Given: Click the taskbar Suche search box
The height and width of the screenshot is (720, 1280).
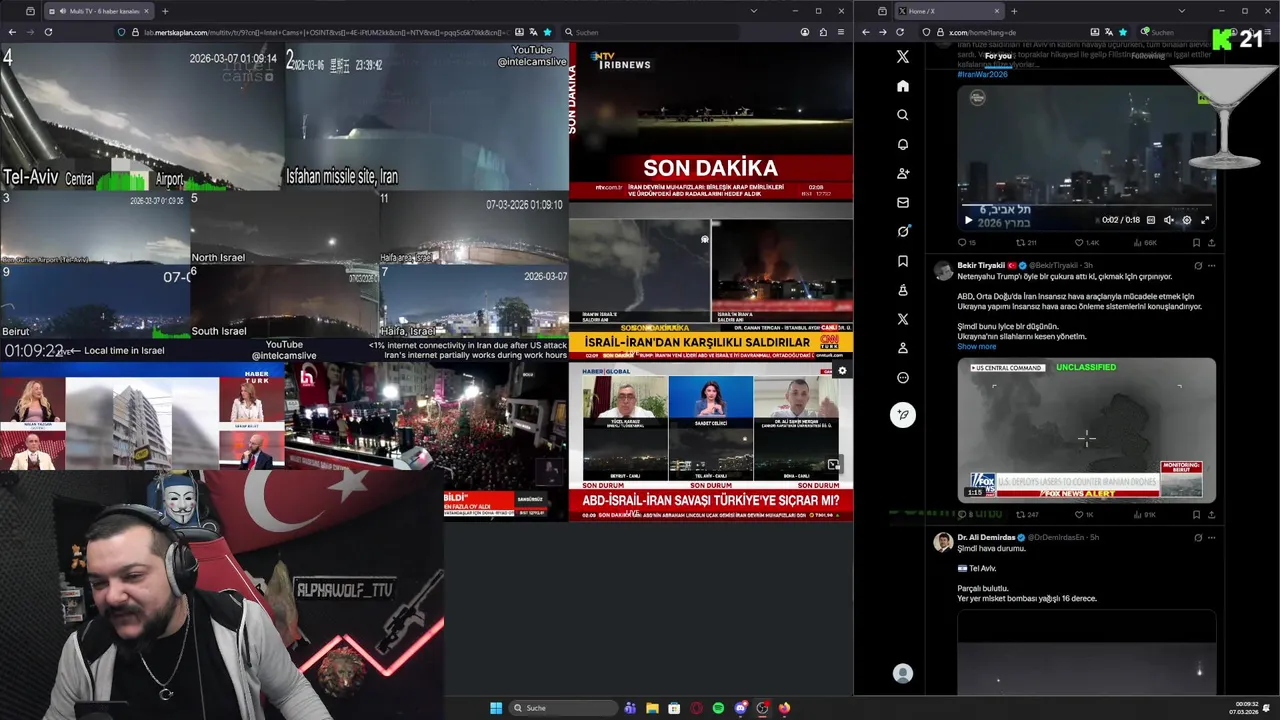Looking at the screenshot, I should pyautogui.click(x=563, y=708).
